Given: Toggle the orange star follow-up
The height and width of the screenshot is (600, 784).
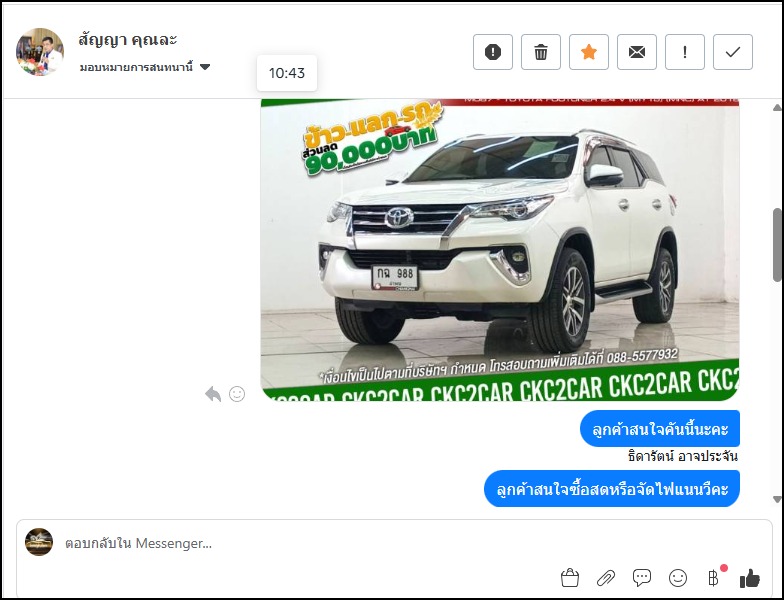Looking at the screenshot, I should (588, 52).
